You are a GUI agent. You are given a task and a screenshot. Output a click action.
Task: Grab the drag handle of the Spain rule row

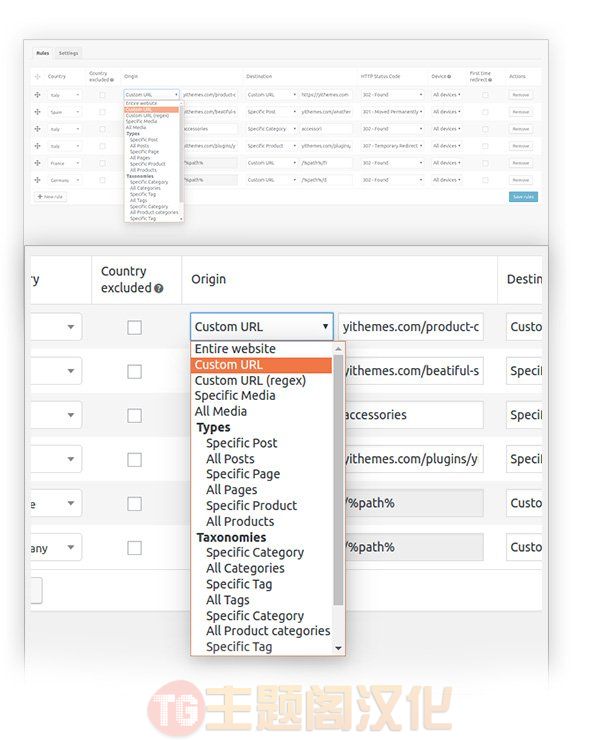coord(37,112)
